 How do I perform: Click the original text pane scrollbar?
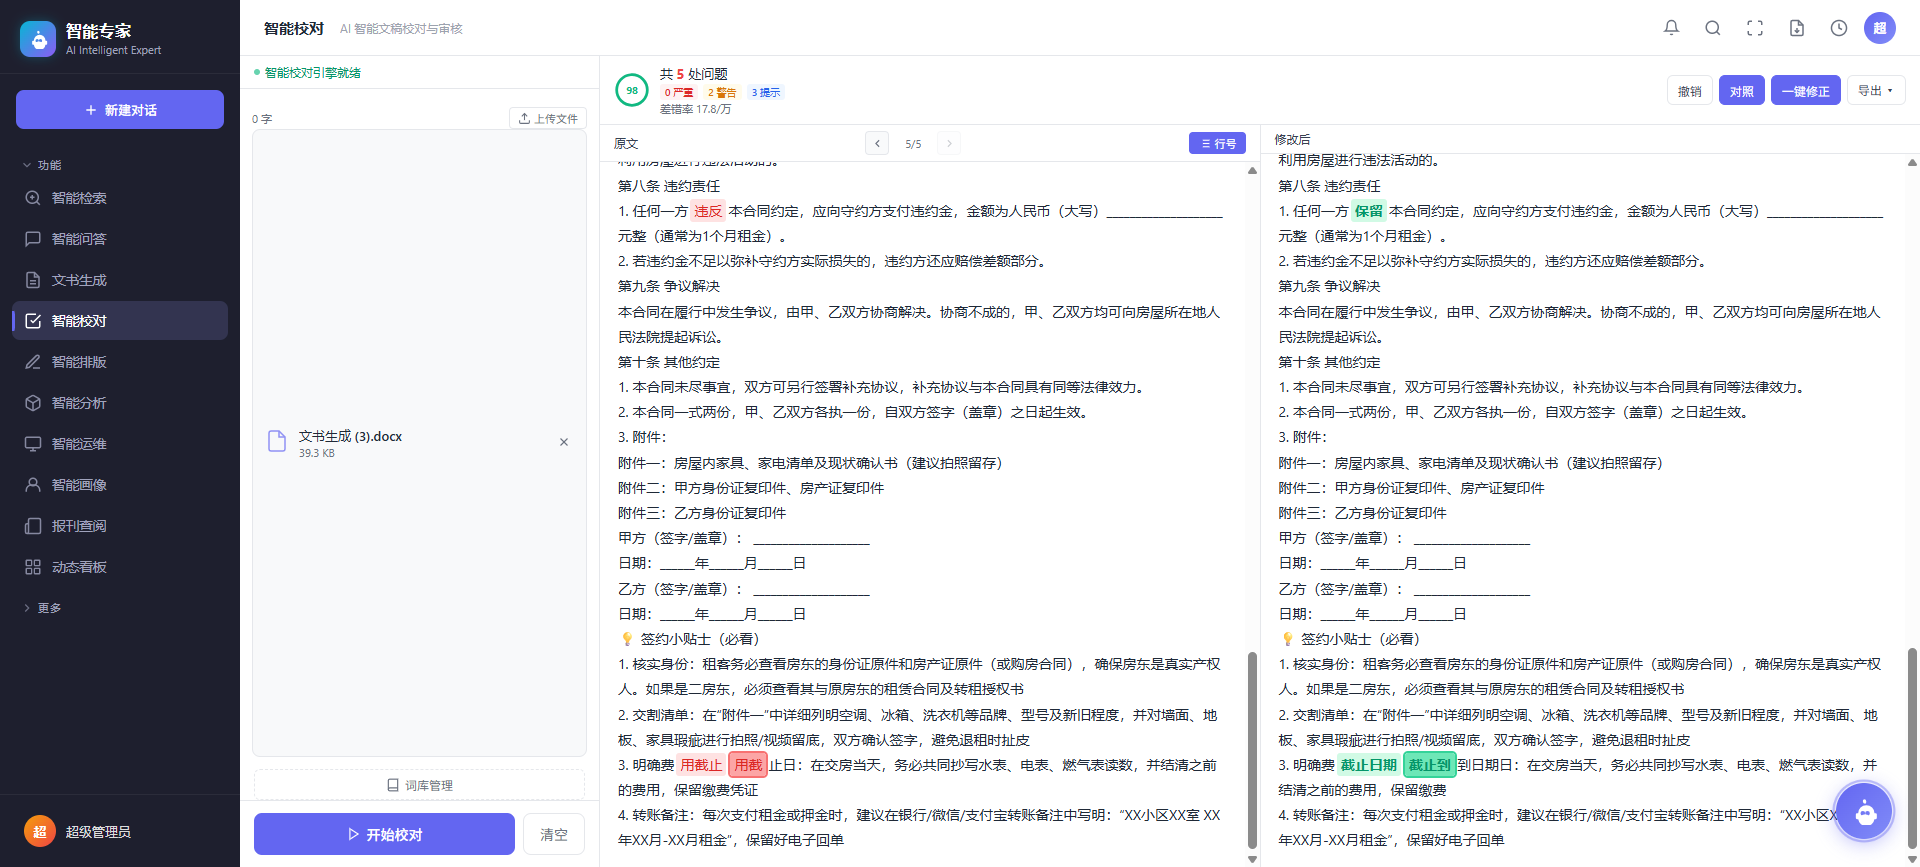pyautogui.click(x=1252, y=750)
